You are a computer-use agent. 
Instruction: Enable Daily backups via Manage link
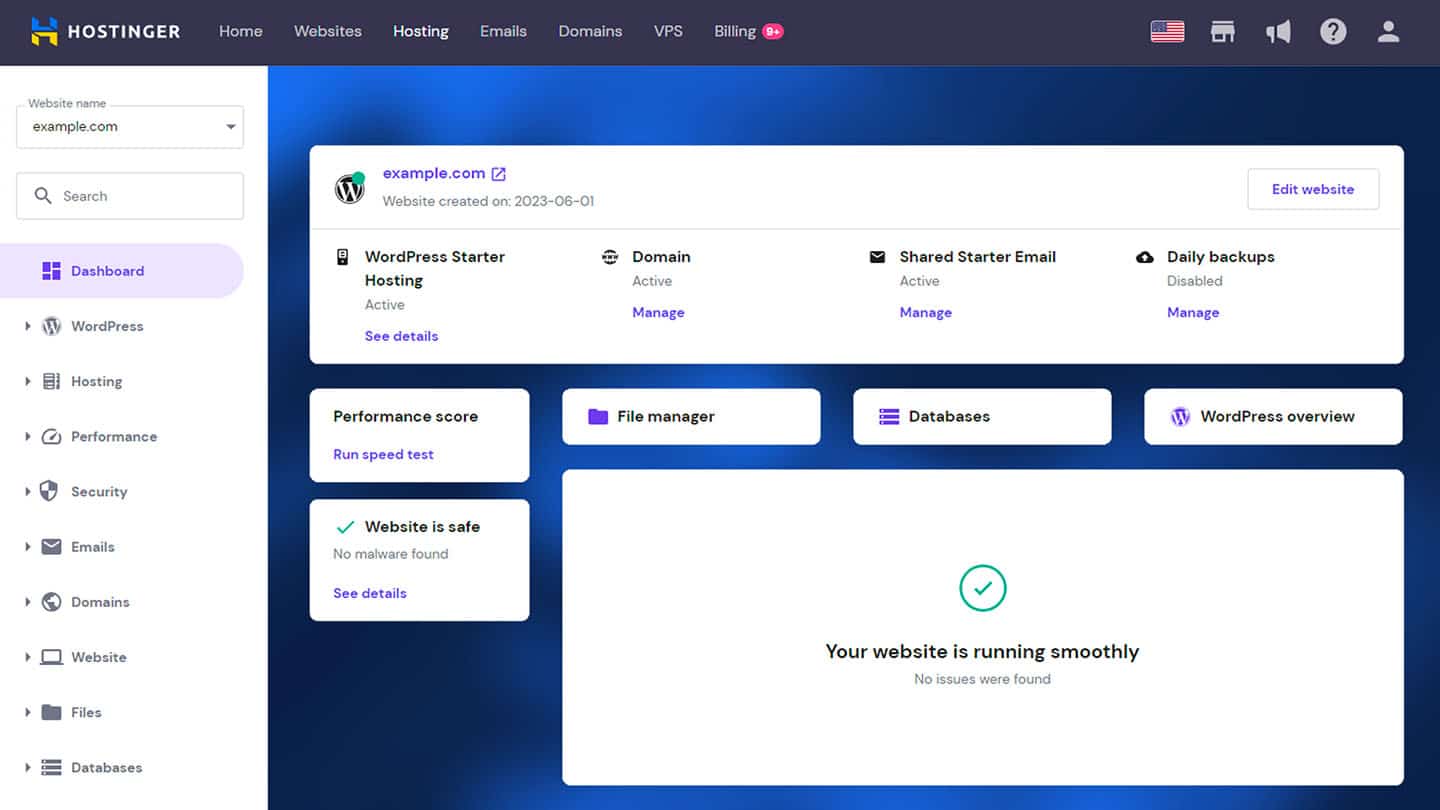(1193, 312)
